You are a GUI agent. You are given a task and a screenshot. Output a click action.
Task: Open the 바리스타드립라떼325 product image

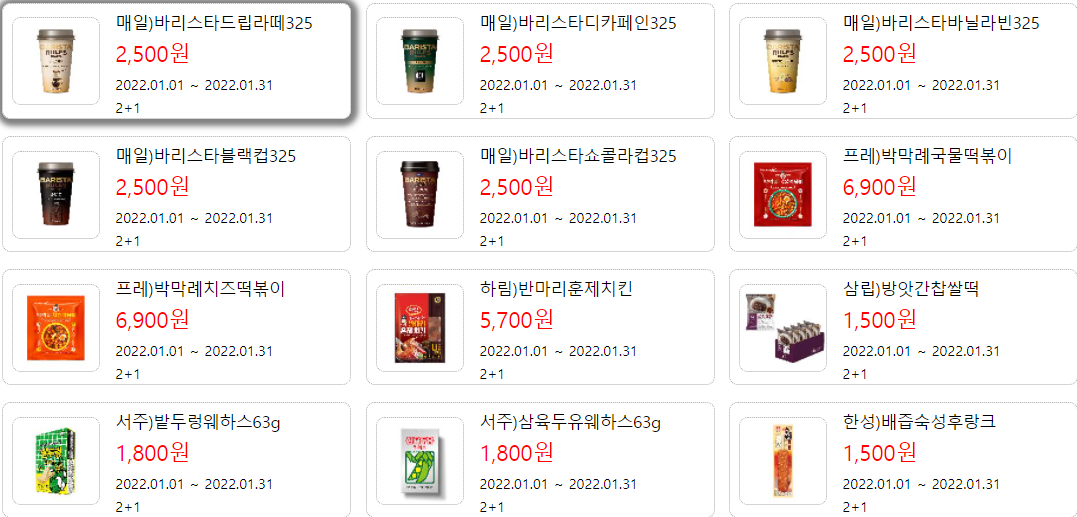point(56,61)
